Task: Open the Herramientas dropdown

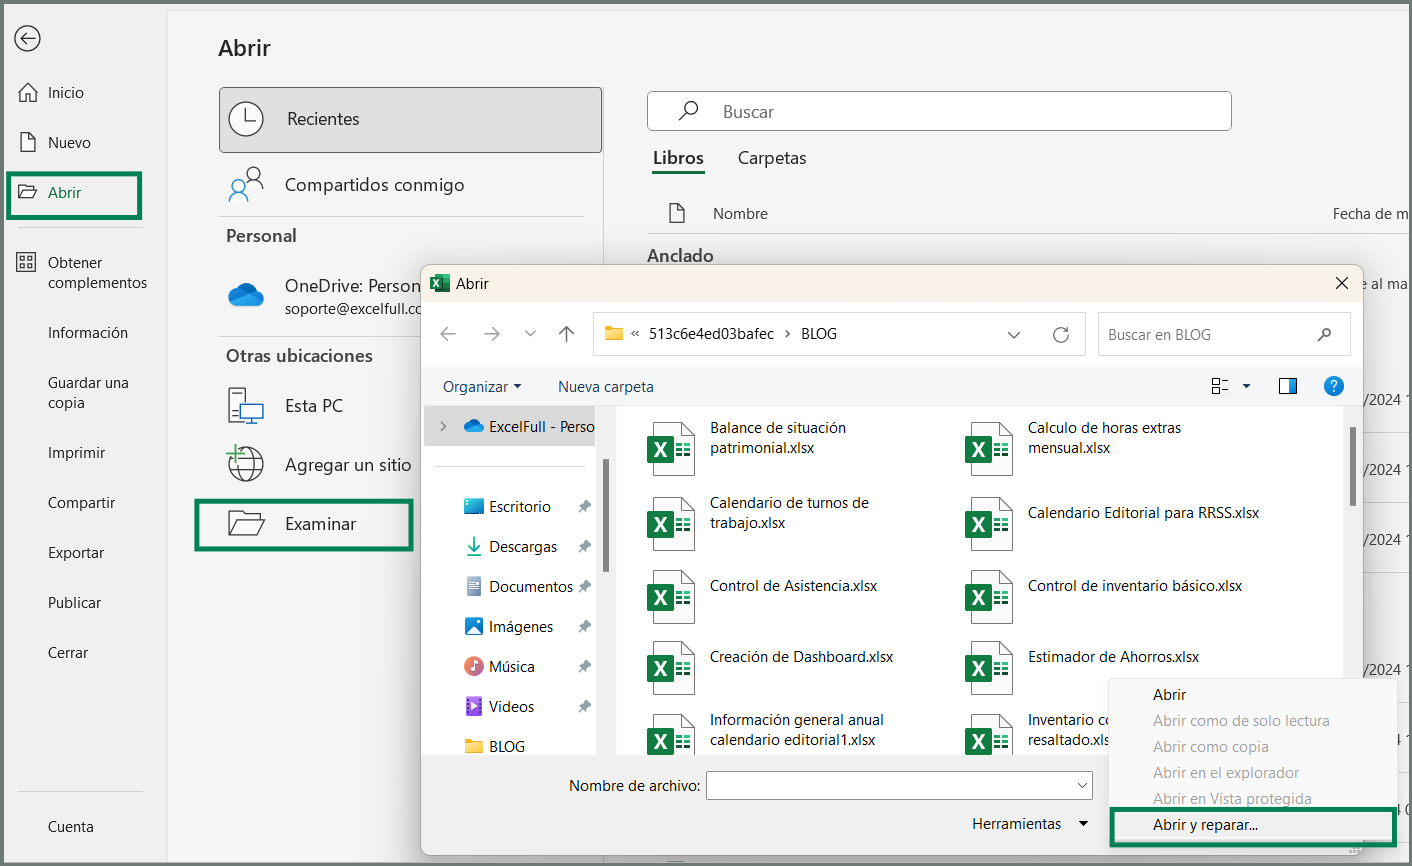Action: [1029, 824]
